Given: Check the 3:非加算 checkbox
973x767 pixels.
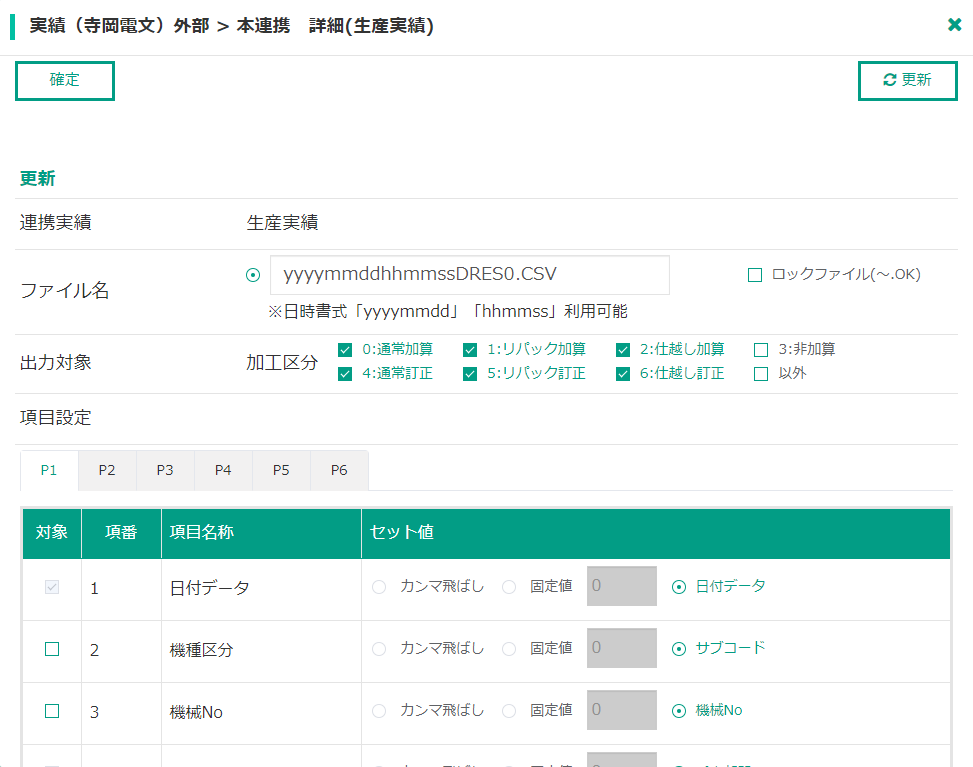Looking at the screenshot, I should 761,350.
